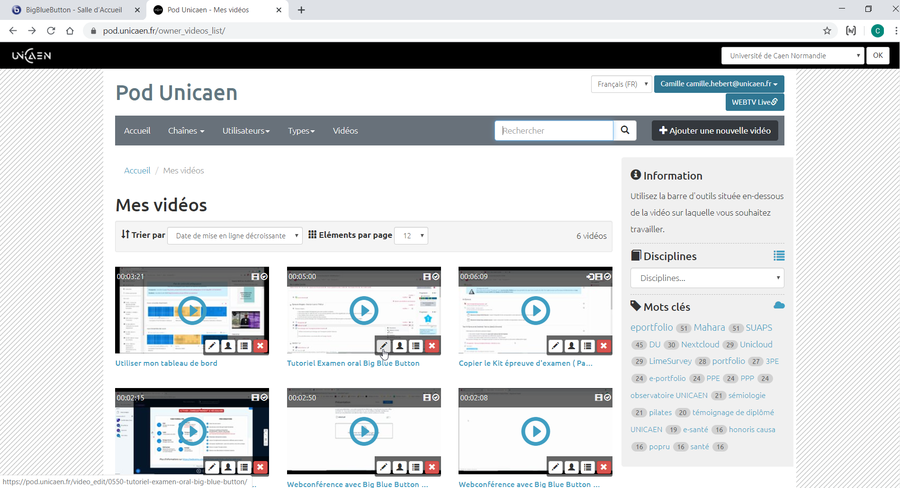Go to browser home page icon
The image size is (900, 488).
click(x=70, y=31)
